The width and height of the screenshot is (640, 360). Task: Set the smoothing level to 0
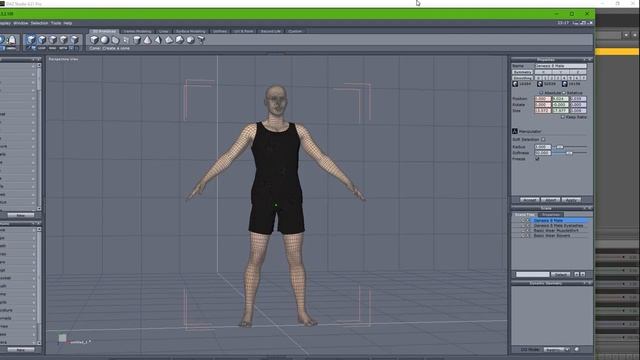pos(538,78)
